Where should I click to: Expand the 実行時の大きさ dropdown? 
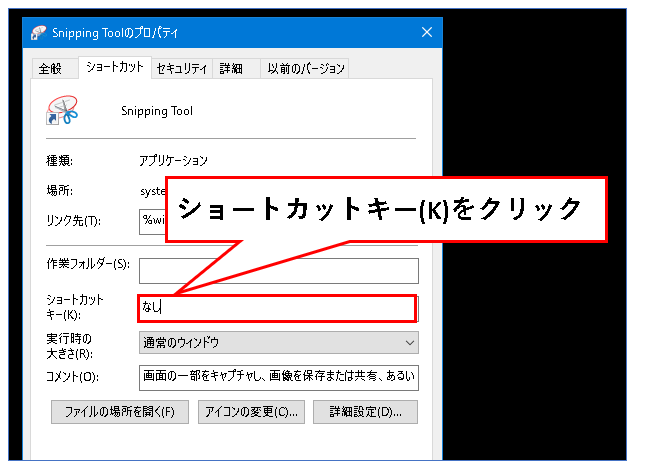click(279, 342)
